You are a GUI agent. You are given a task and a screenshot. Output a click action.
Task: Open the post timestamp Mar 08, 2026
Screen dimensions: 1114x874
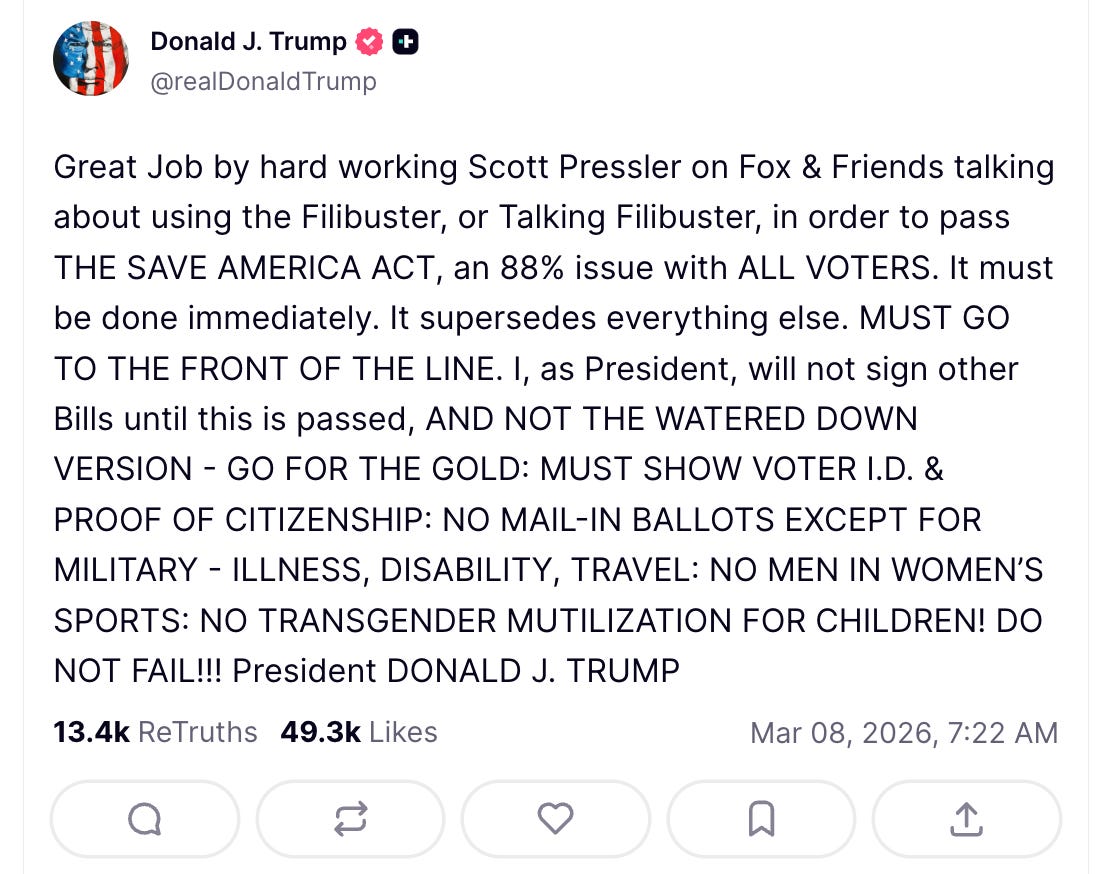click(904, 732)
